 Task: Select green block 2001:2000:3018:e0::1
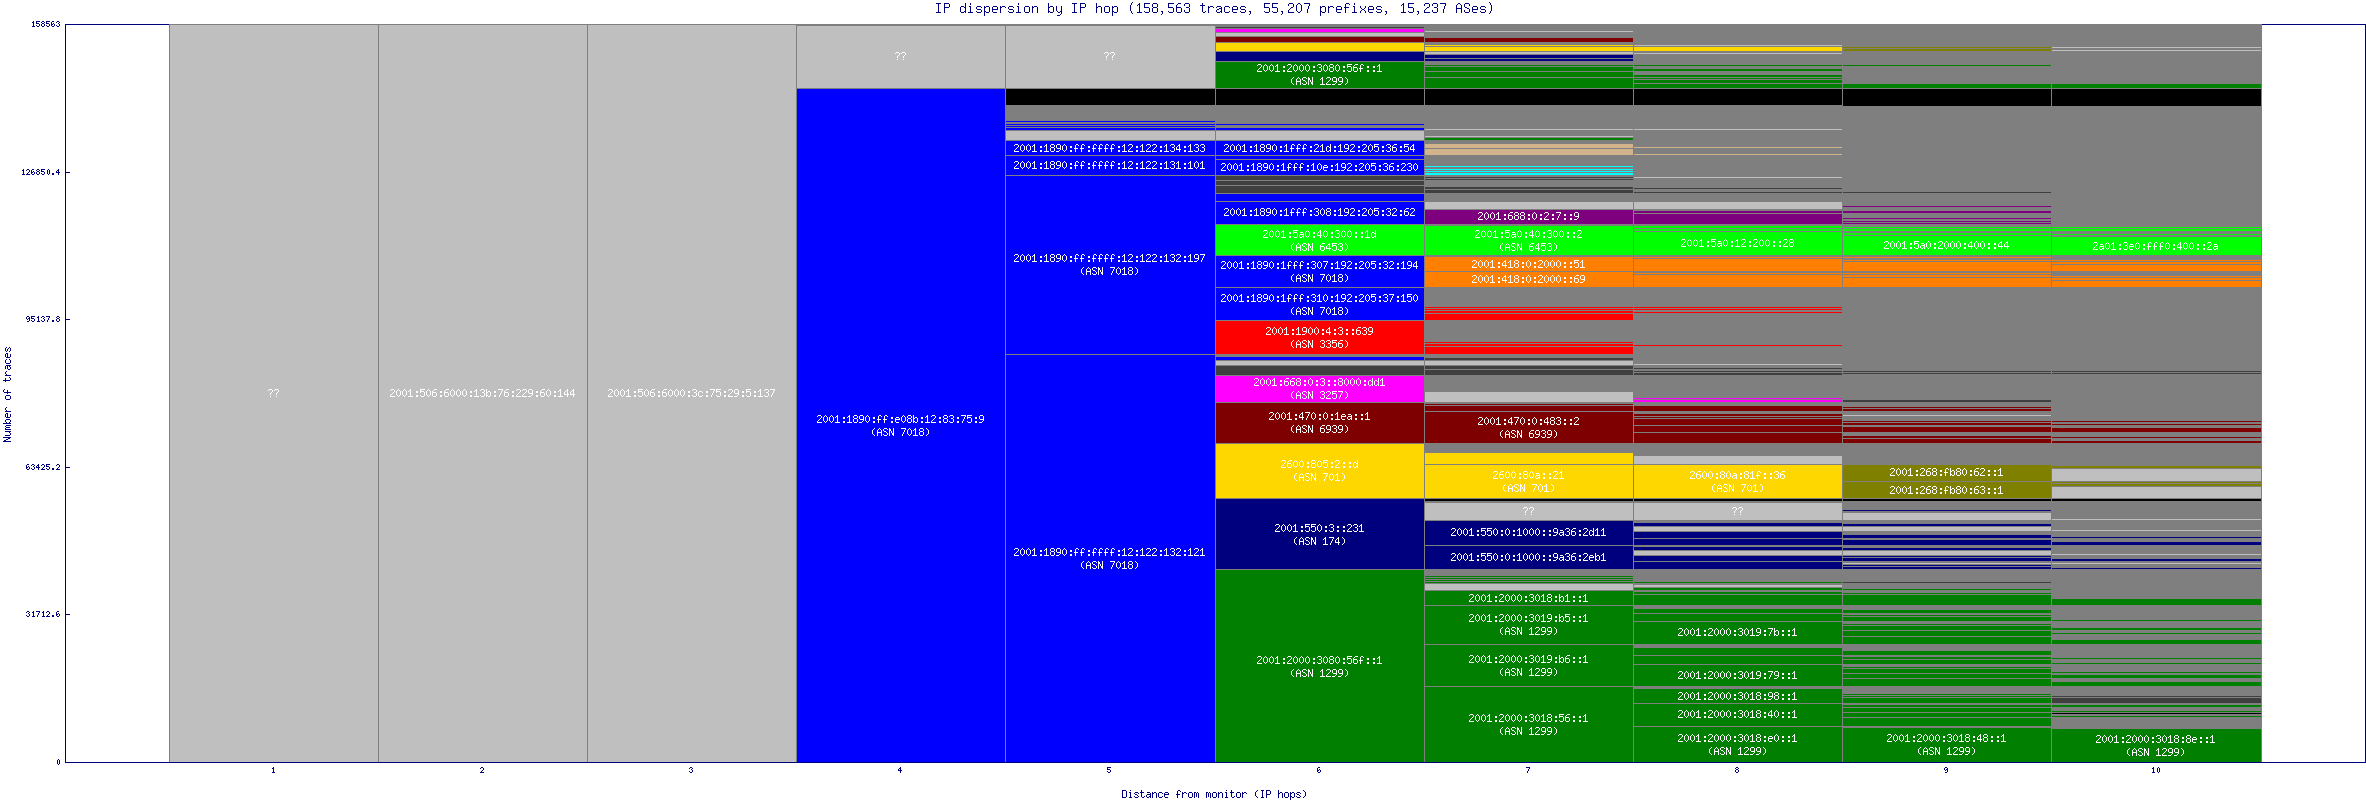click(1737, 744)
